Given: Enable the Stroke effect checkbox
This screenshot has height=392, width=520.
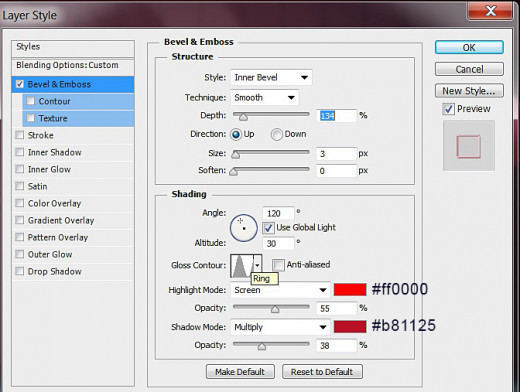Looking at the screenshot, I should [20, 135].
